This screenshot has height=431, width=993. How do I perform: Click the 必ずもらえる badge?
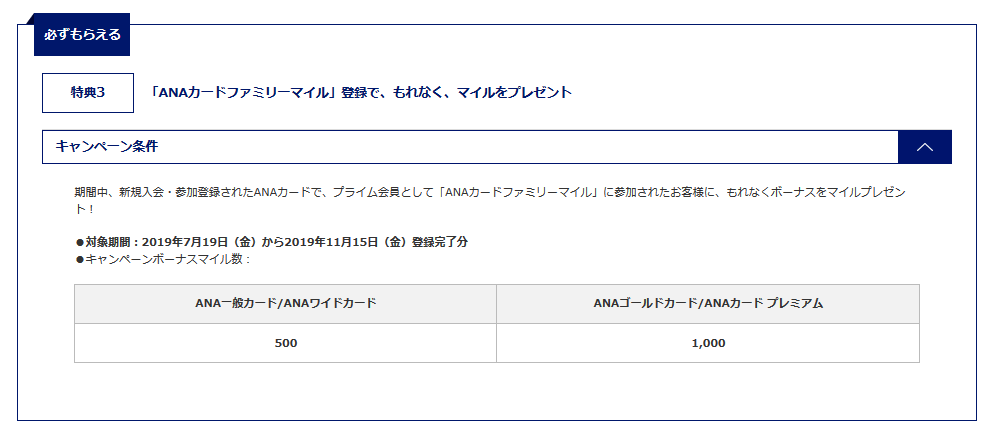click(82, 35)
